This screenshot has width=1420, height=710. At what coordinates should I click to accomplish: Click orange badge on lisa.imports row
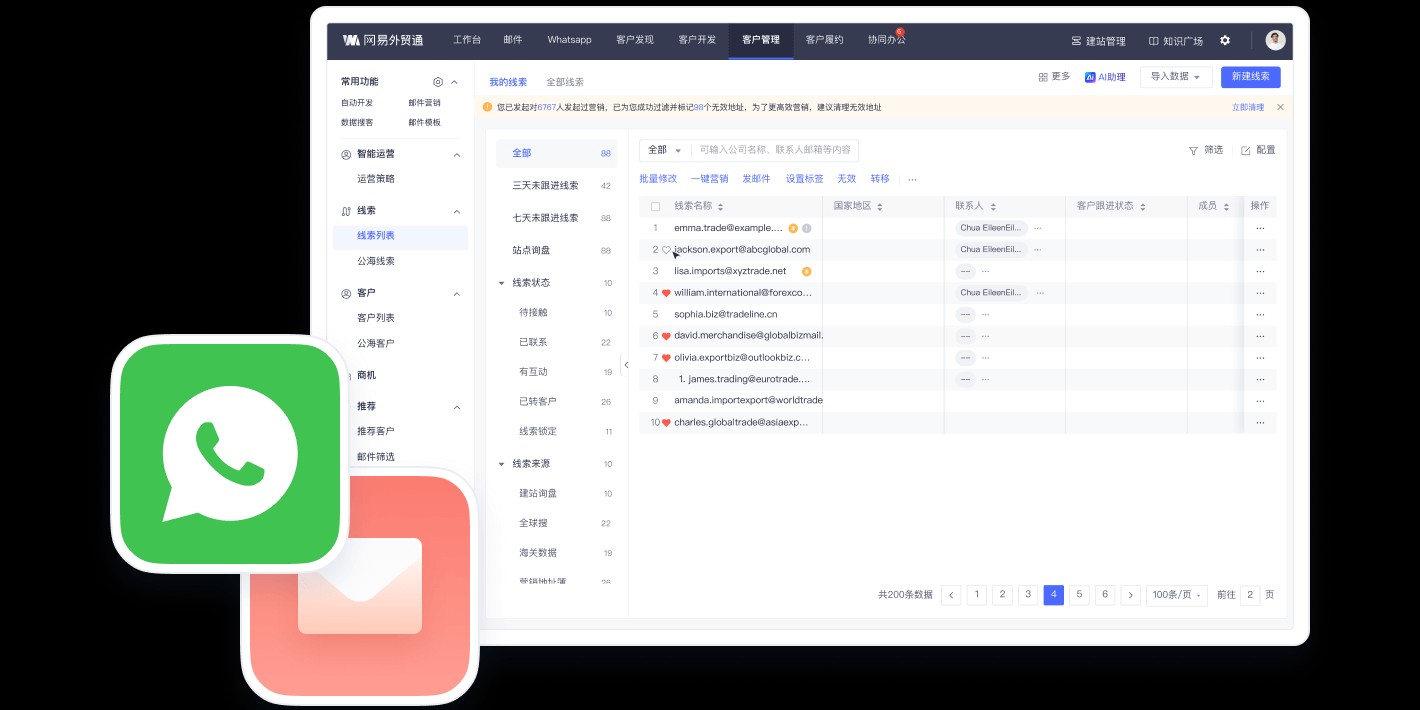click(x=806, y=271)
